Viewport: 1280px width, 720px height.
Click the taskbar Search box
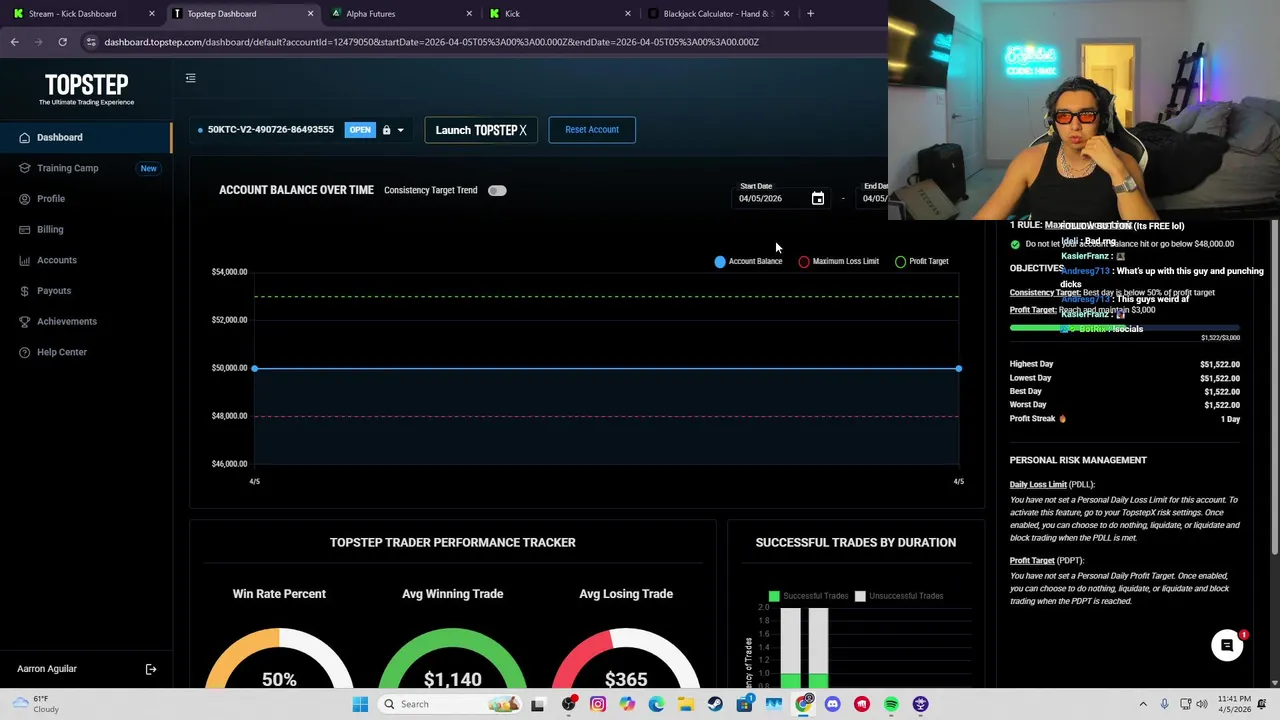pyautogui.click(x=450, y=704)
